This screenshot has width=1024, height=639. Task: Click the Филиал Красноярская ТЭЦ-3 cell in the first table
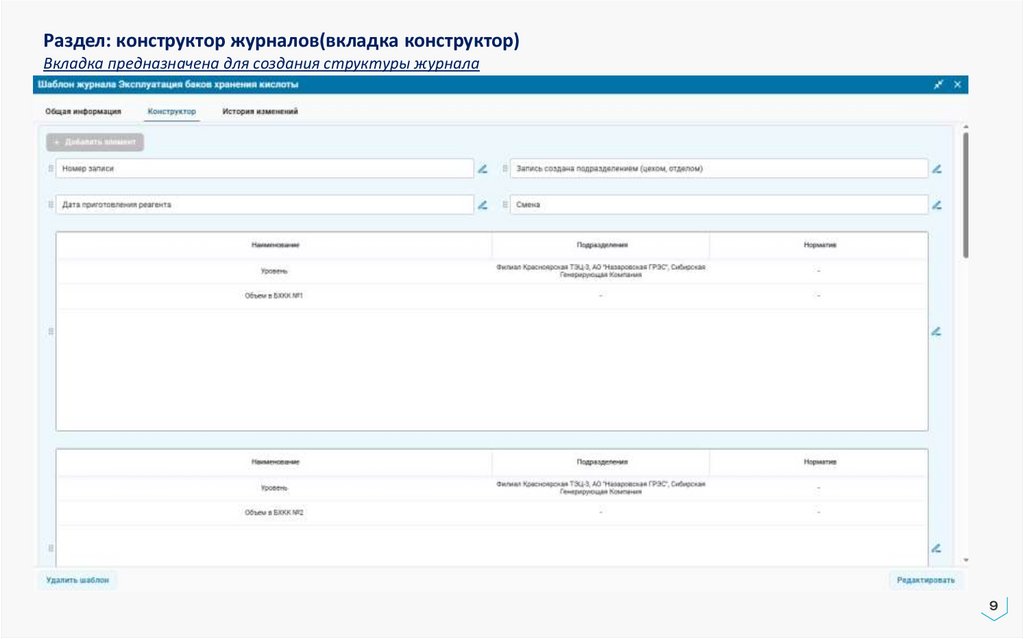coord(601,270)
